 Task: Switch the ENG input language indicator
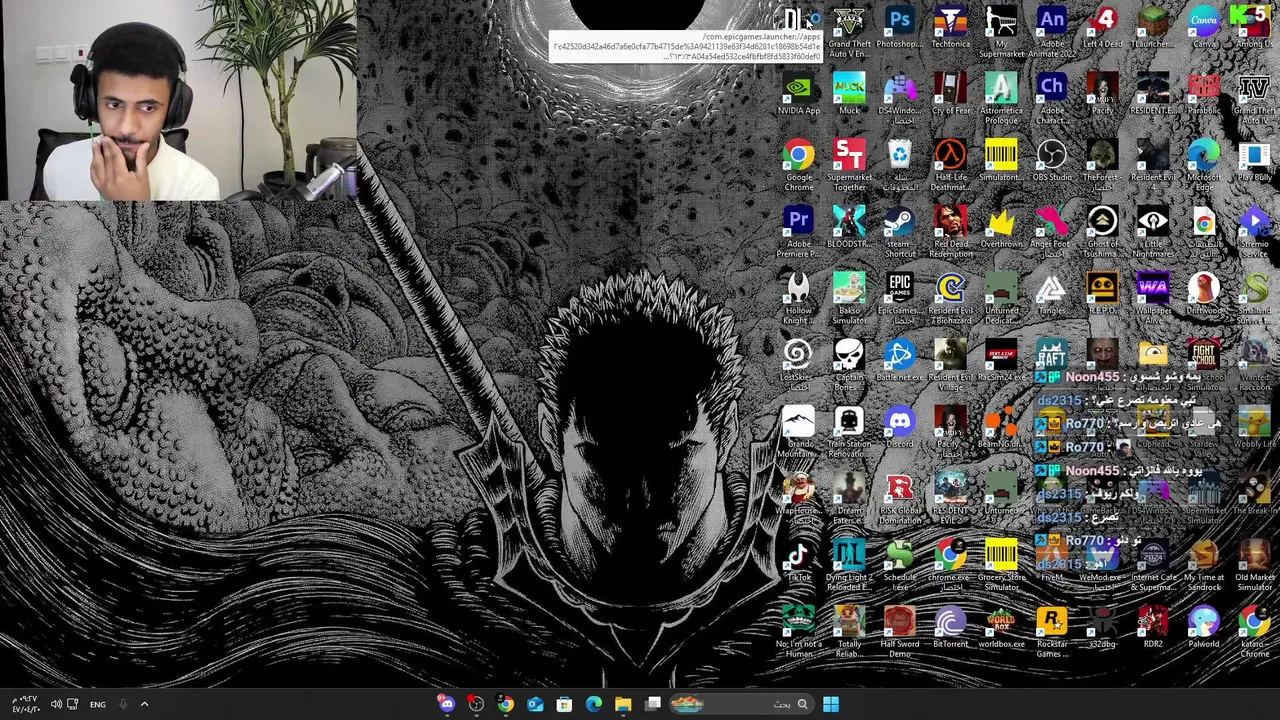pos(97,705)
